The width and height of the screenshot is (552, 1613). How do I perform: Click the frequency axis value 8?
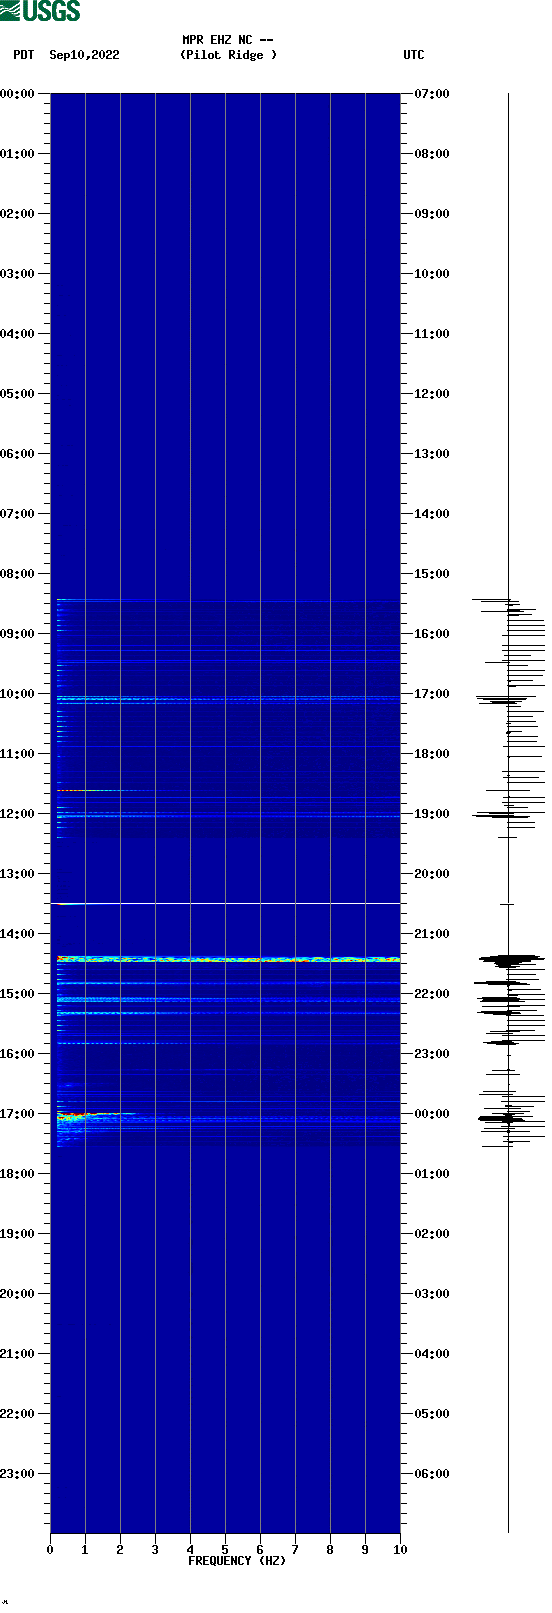point(330,1550)
